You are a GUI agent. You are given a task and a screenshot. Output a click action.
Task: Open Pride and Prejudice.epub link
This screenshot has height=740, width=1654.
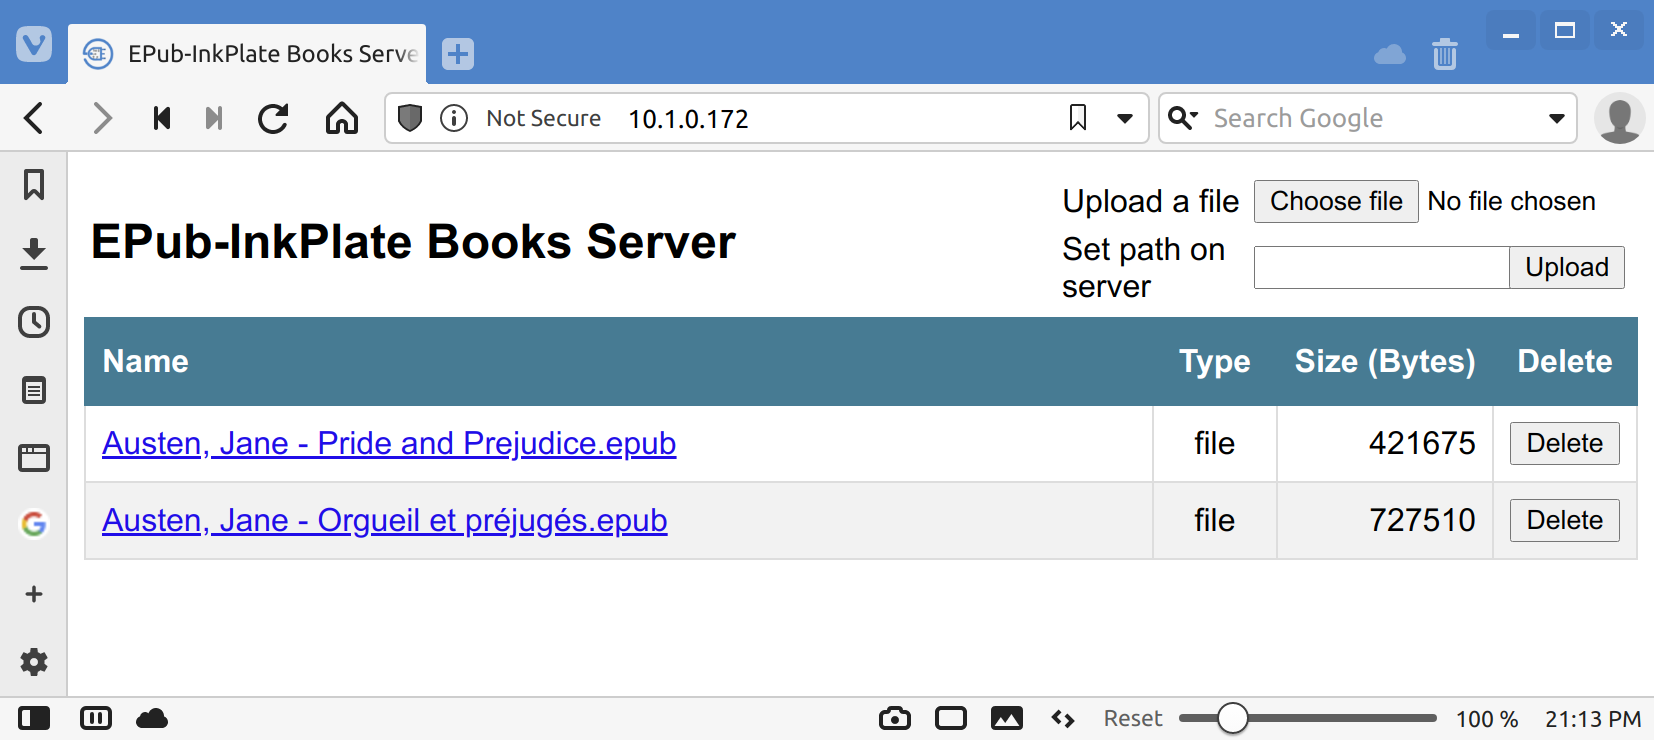[389, 443]
